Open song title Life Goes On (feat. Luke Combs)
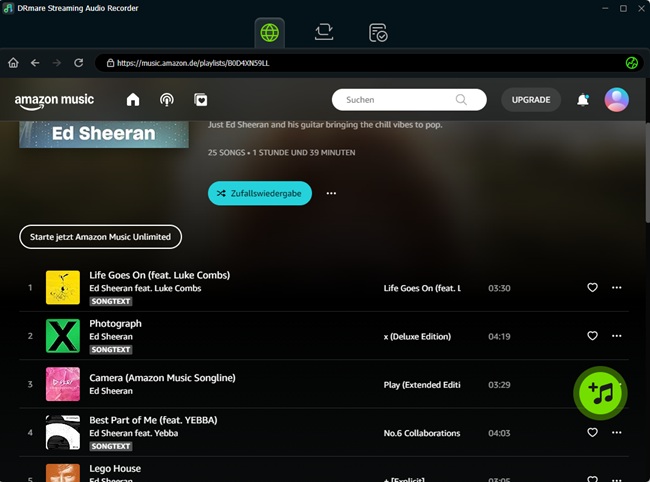This screenshot has height=482, width=650. pos(160,275)
